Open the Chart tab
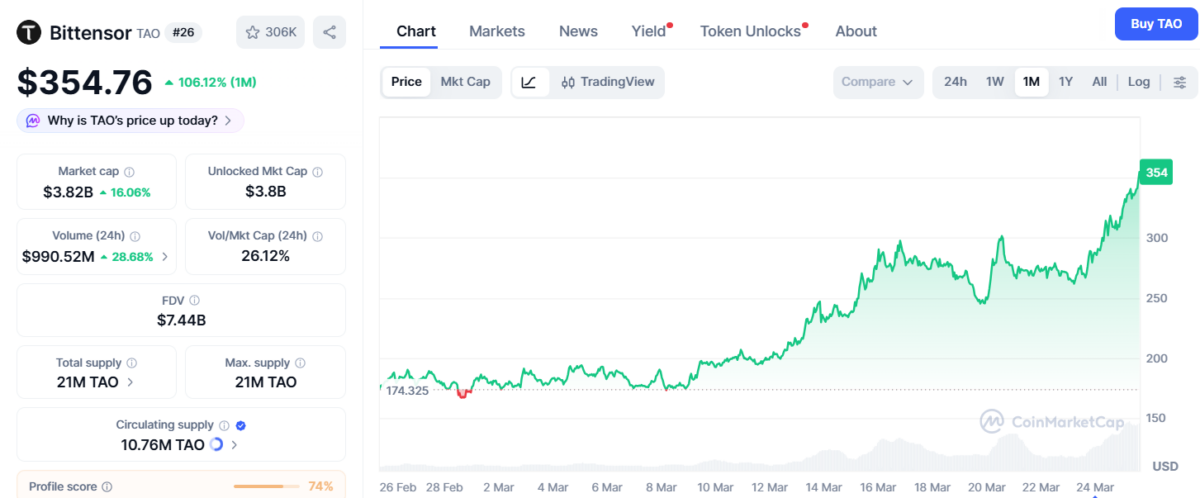The height and width of the screenshot is (498, 1200). click(416, 31)
